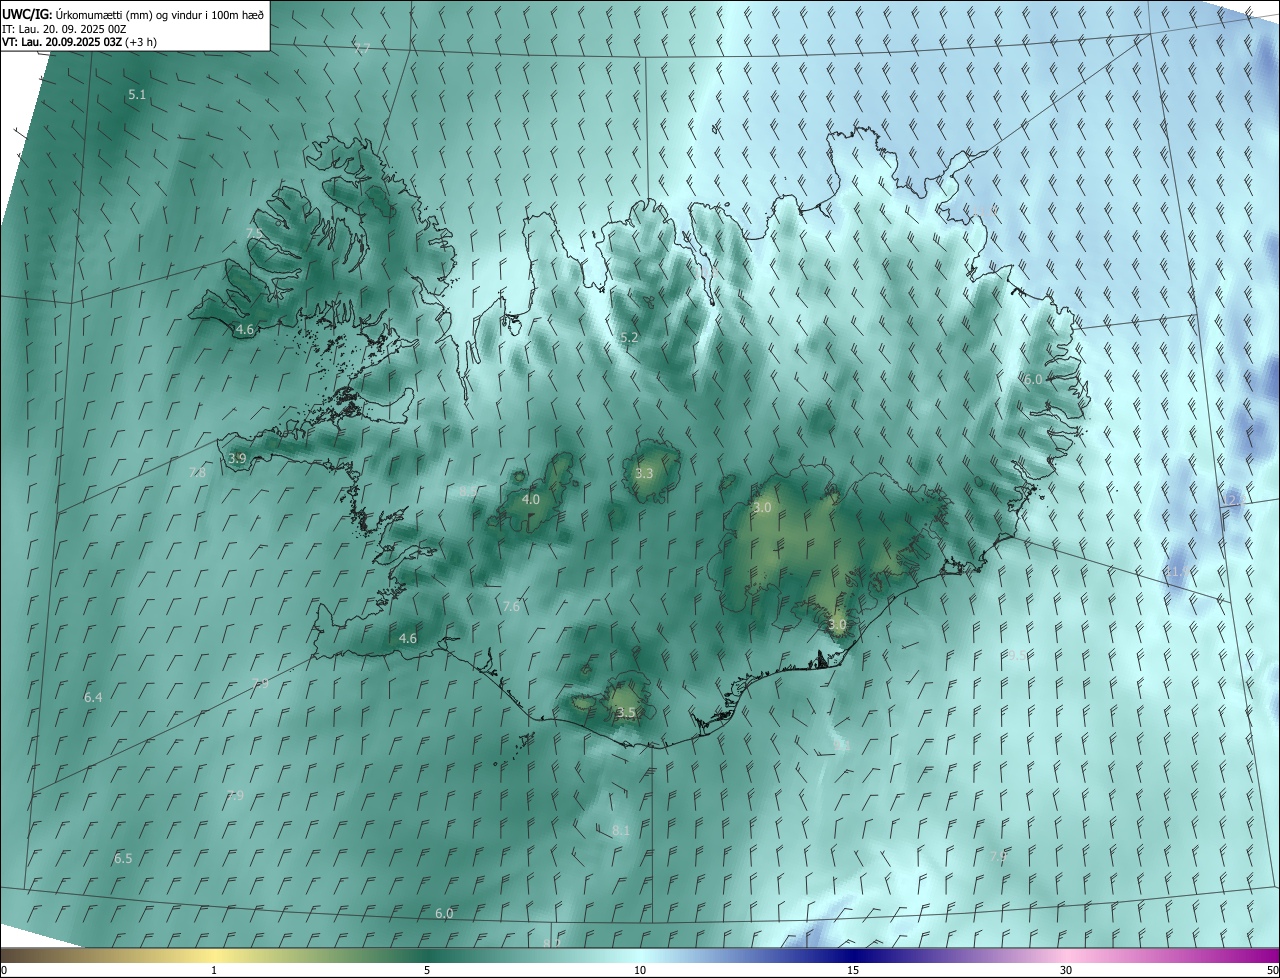
Task: Click the 8.1 value label over the sea
Action: [x=621, y=831]
